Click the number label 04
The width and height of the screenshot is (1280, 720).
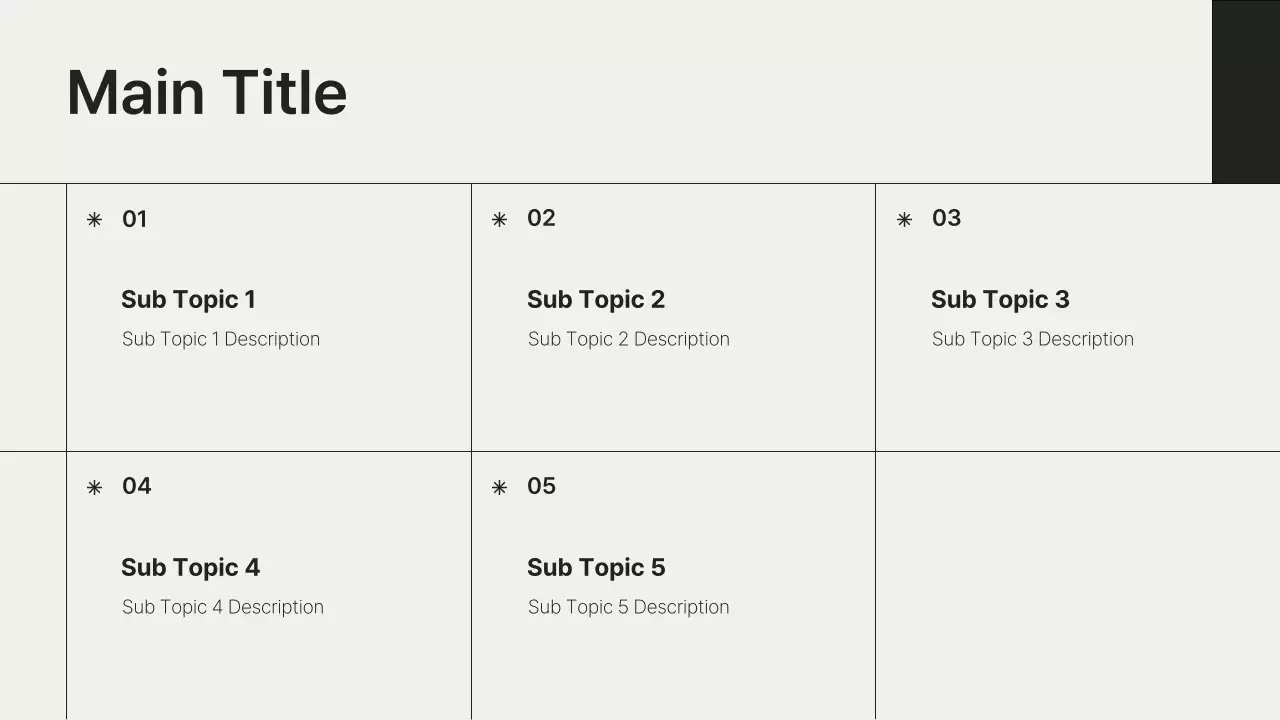coord(137,486)
